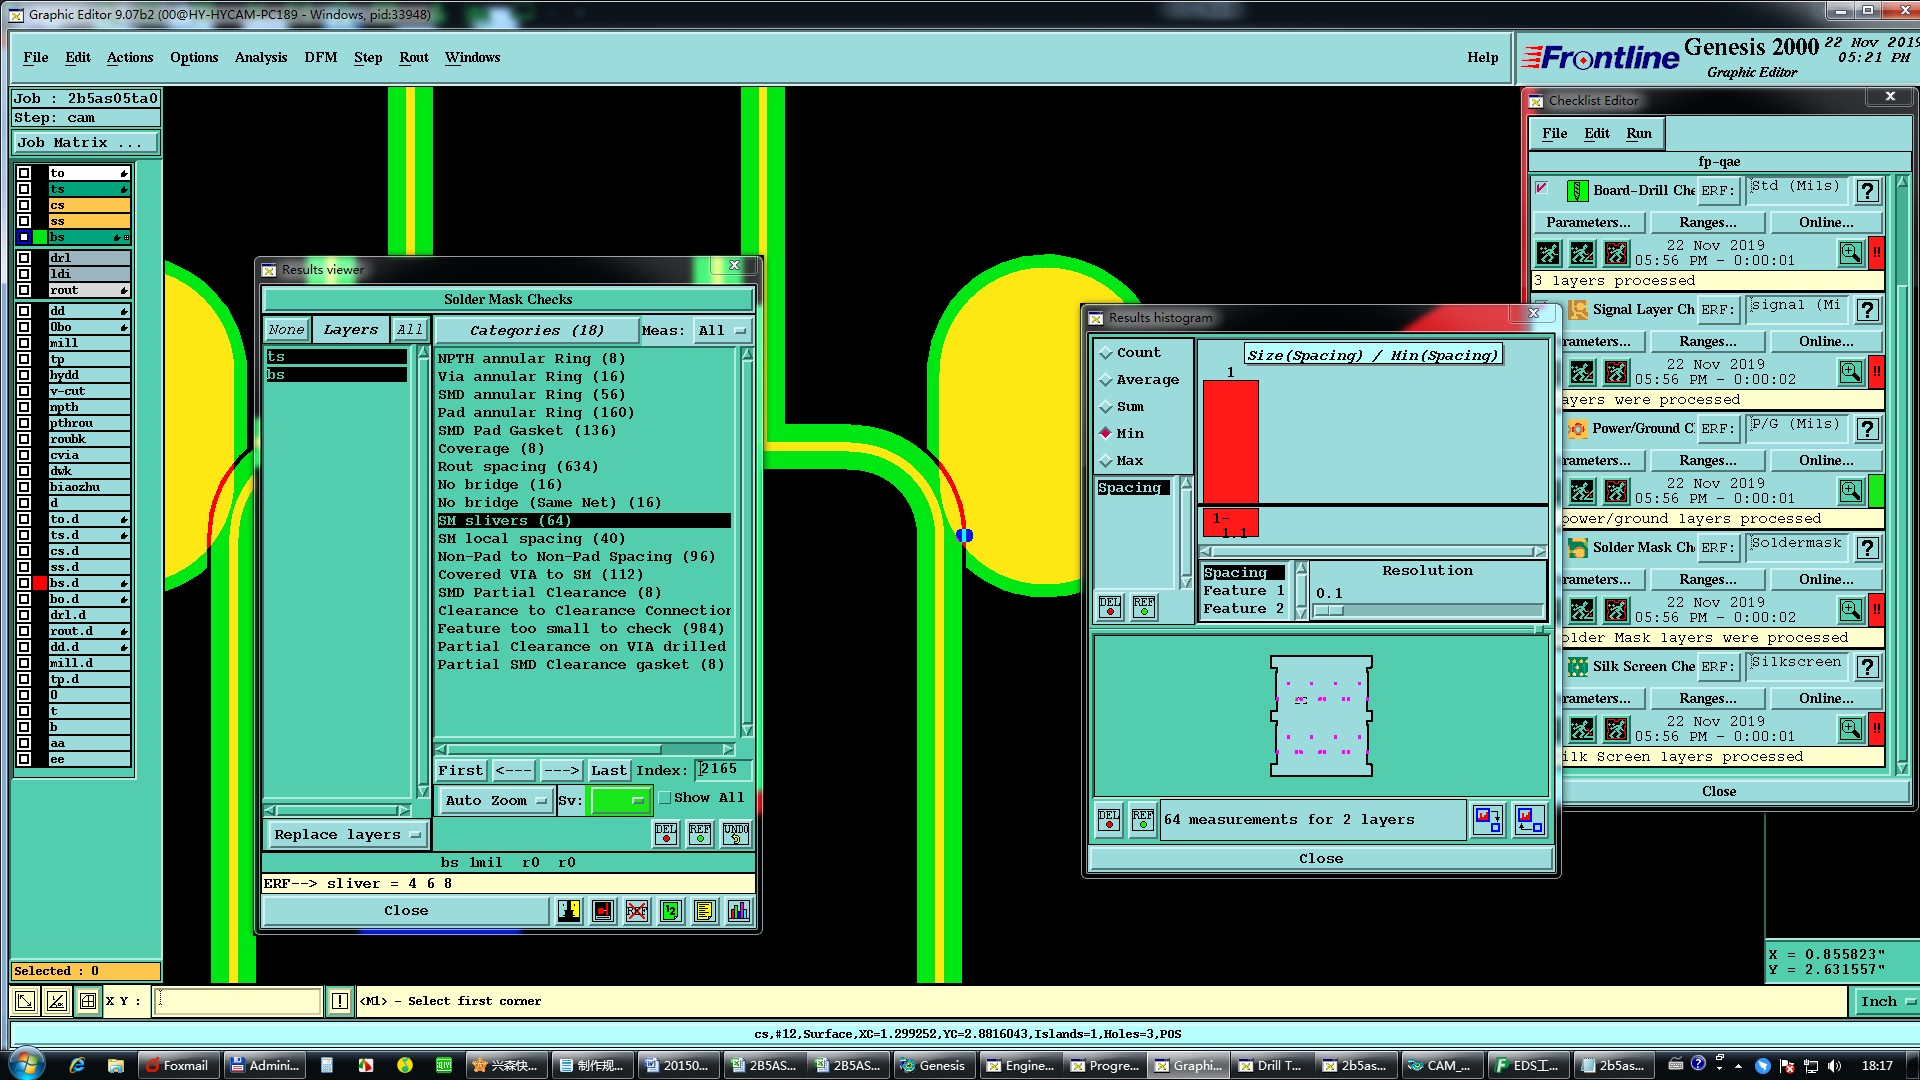Open the Run menu in Checklist Editor
1920x1080 pixels.
(1638, 133)
